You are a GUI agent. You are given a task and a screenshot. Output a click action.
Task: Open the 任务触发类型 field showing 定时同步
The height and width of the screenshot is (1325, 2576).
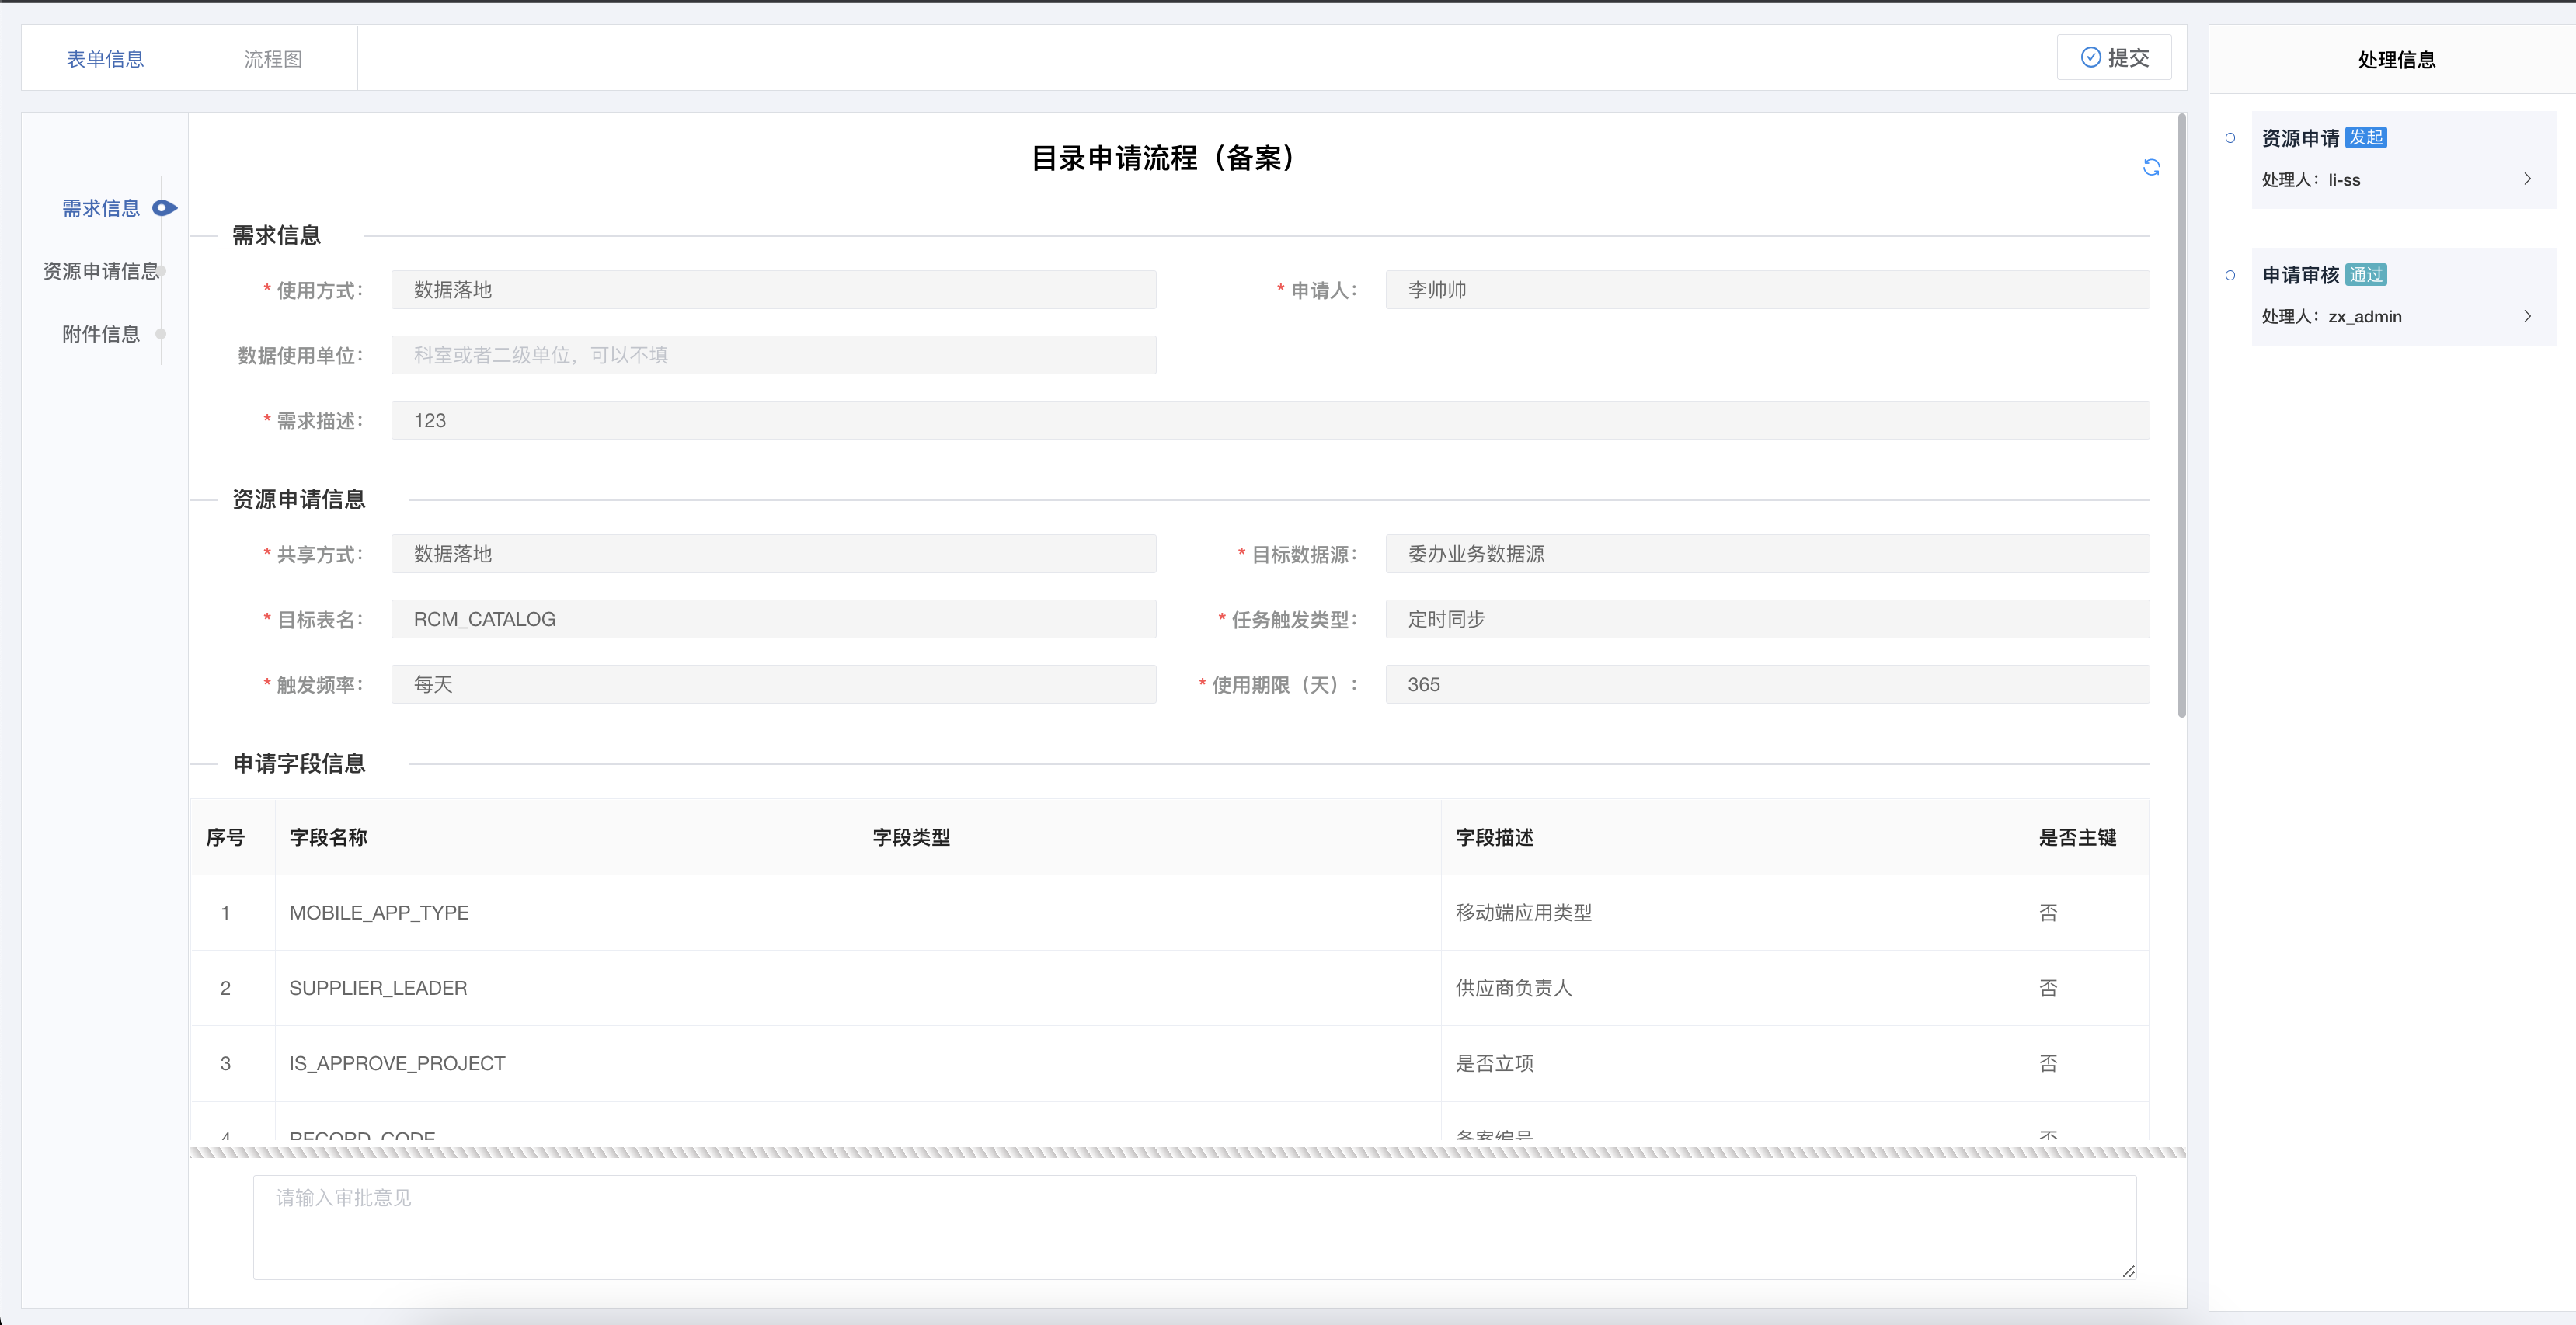click(1767, 619)
